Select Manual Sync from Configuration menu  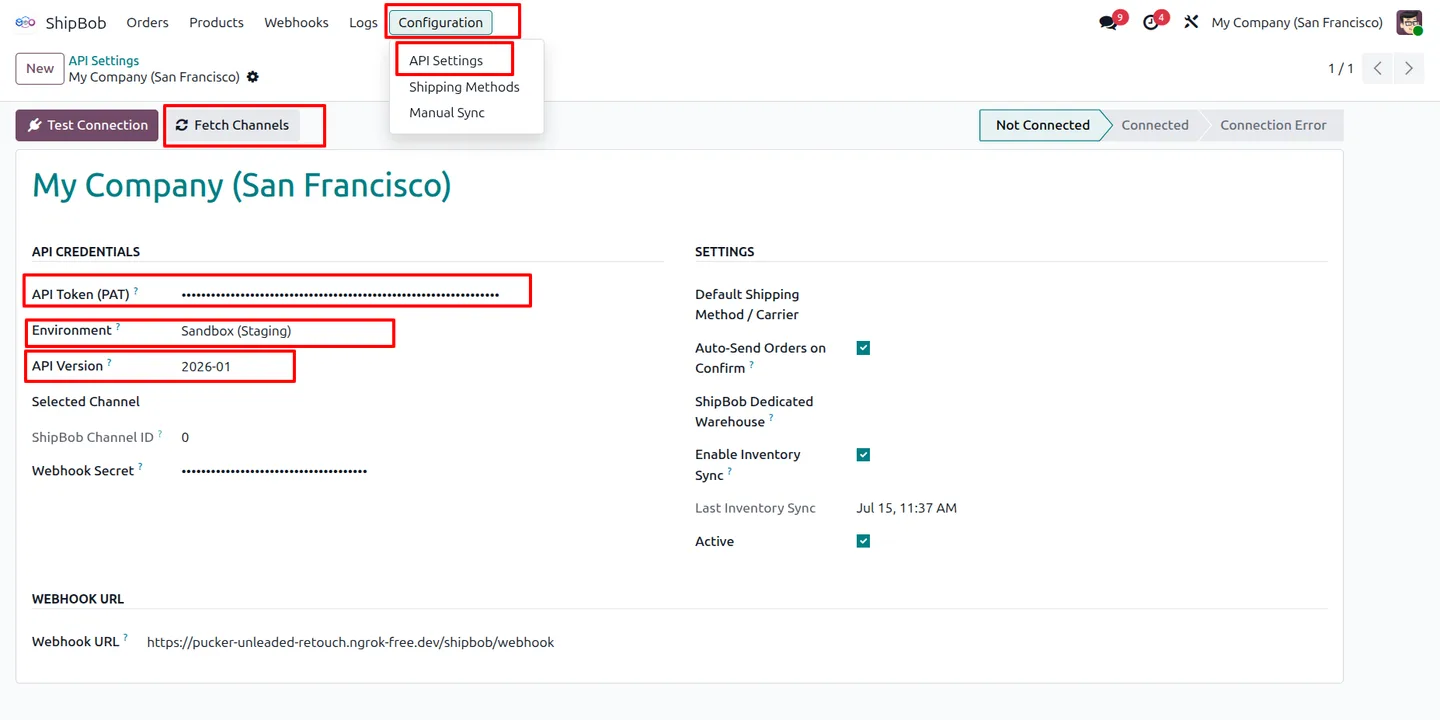tap(447, 113)
